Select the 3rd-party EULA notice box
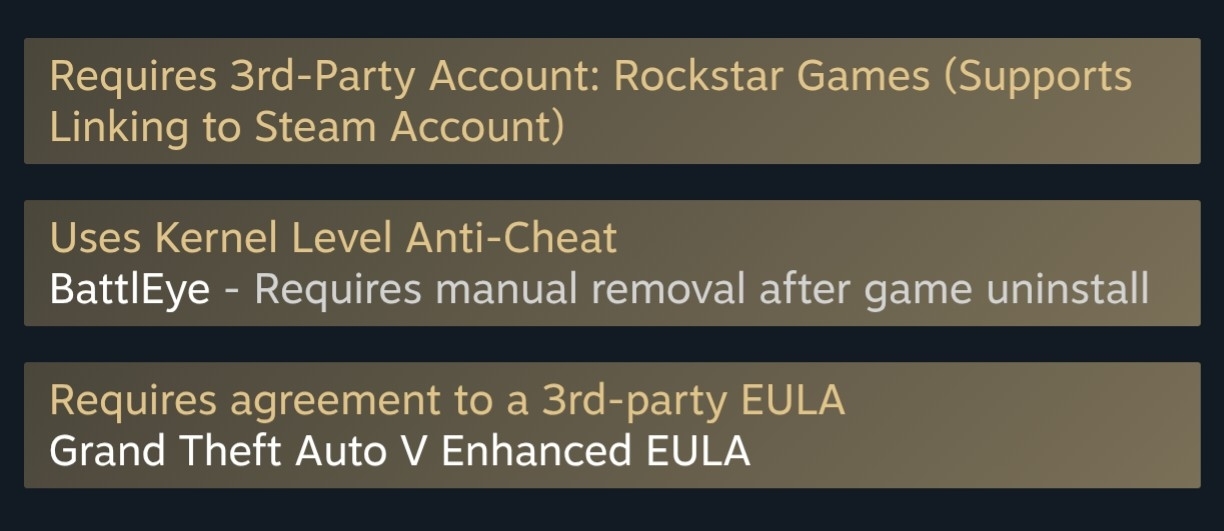 tap(612, 425)
